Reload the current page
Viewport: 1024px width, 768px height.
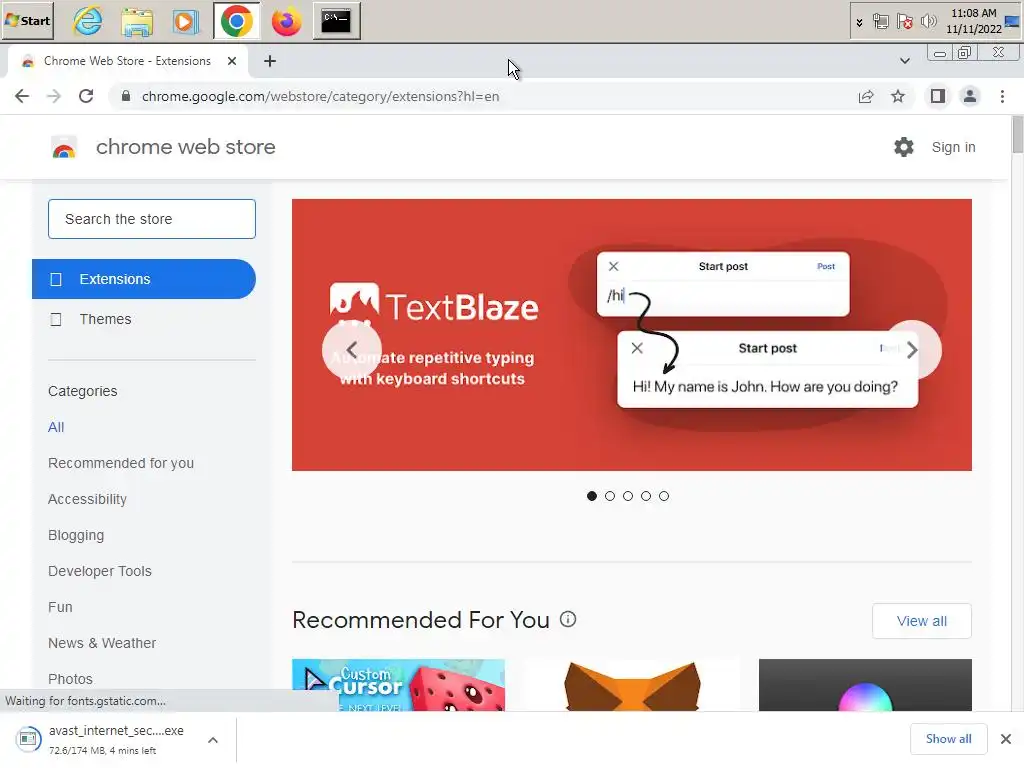tap(86, 97)
